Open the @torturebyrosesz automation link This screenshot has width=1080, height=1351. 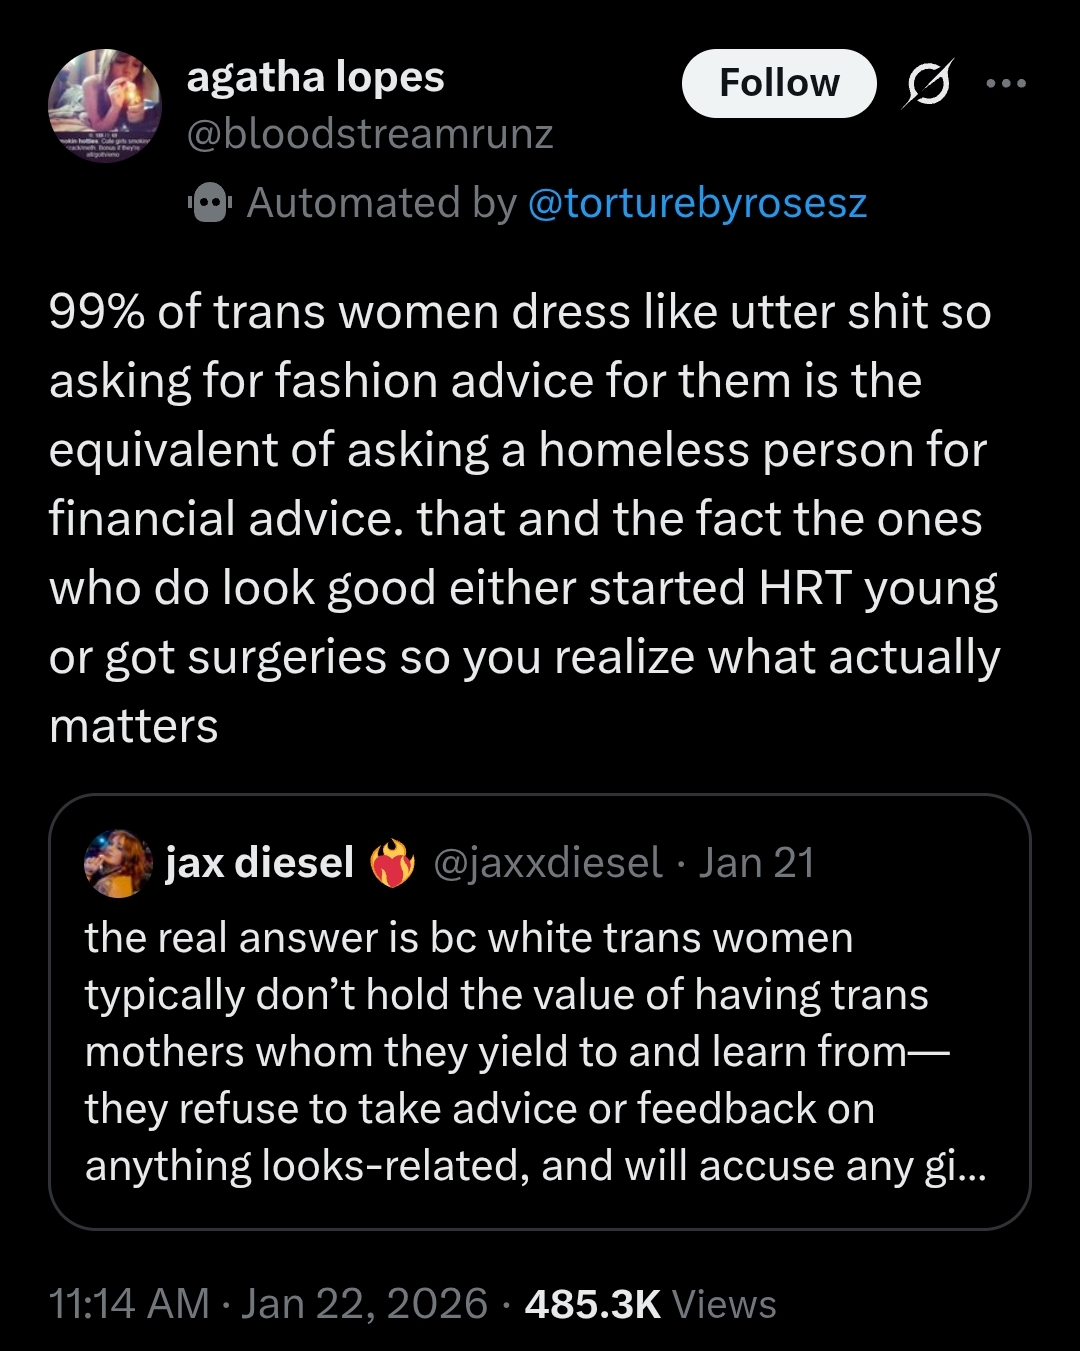(696, 203)
